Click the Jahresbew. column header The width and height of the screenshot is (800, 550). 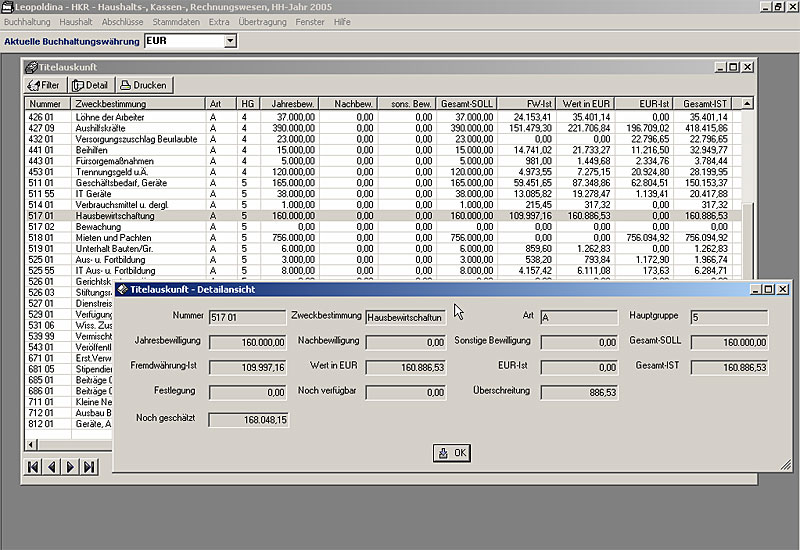[x=290, y=104]
